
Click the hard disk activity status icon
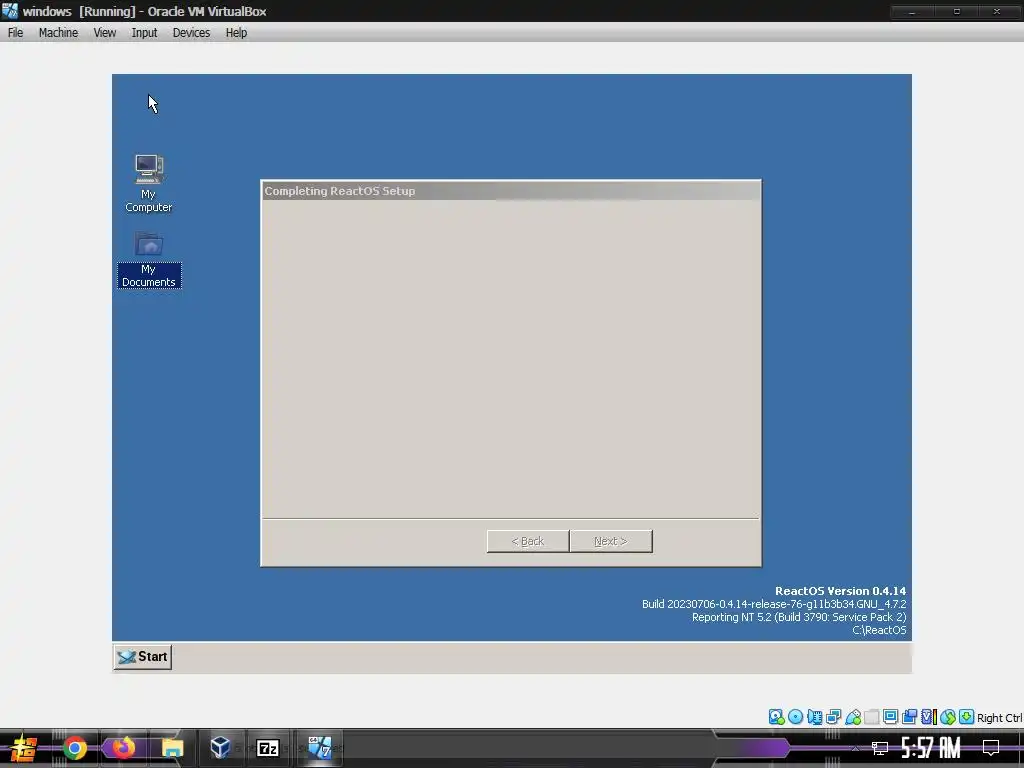776,717
